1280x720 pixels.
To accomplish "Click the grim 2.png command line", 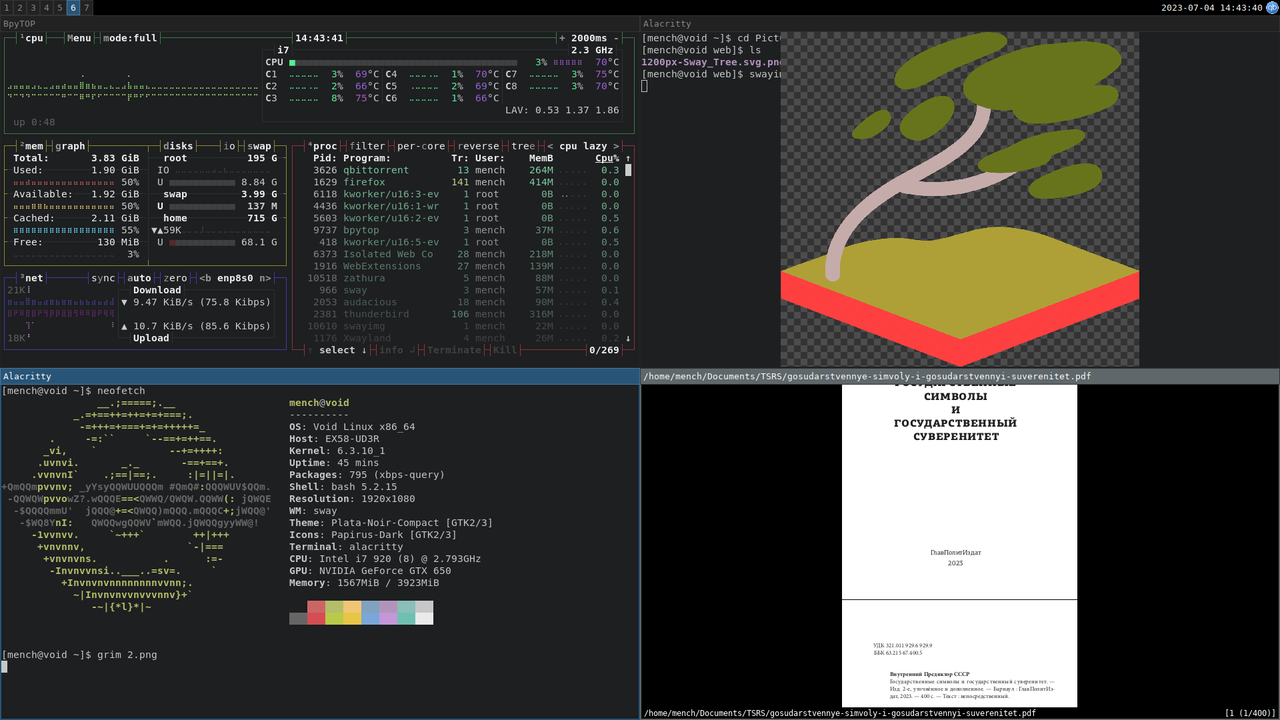I will coord(80,655).
